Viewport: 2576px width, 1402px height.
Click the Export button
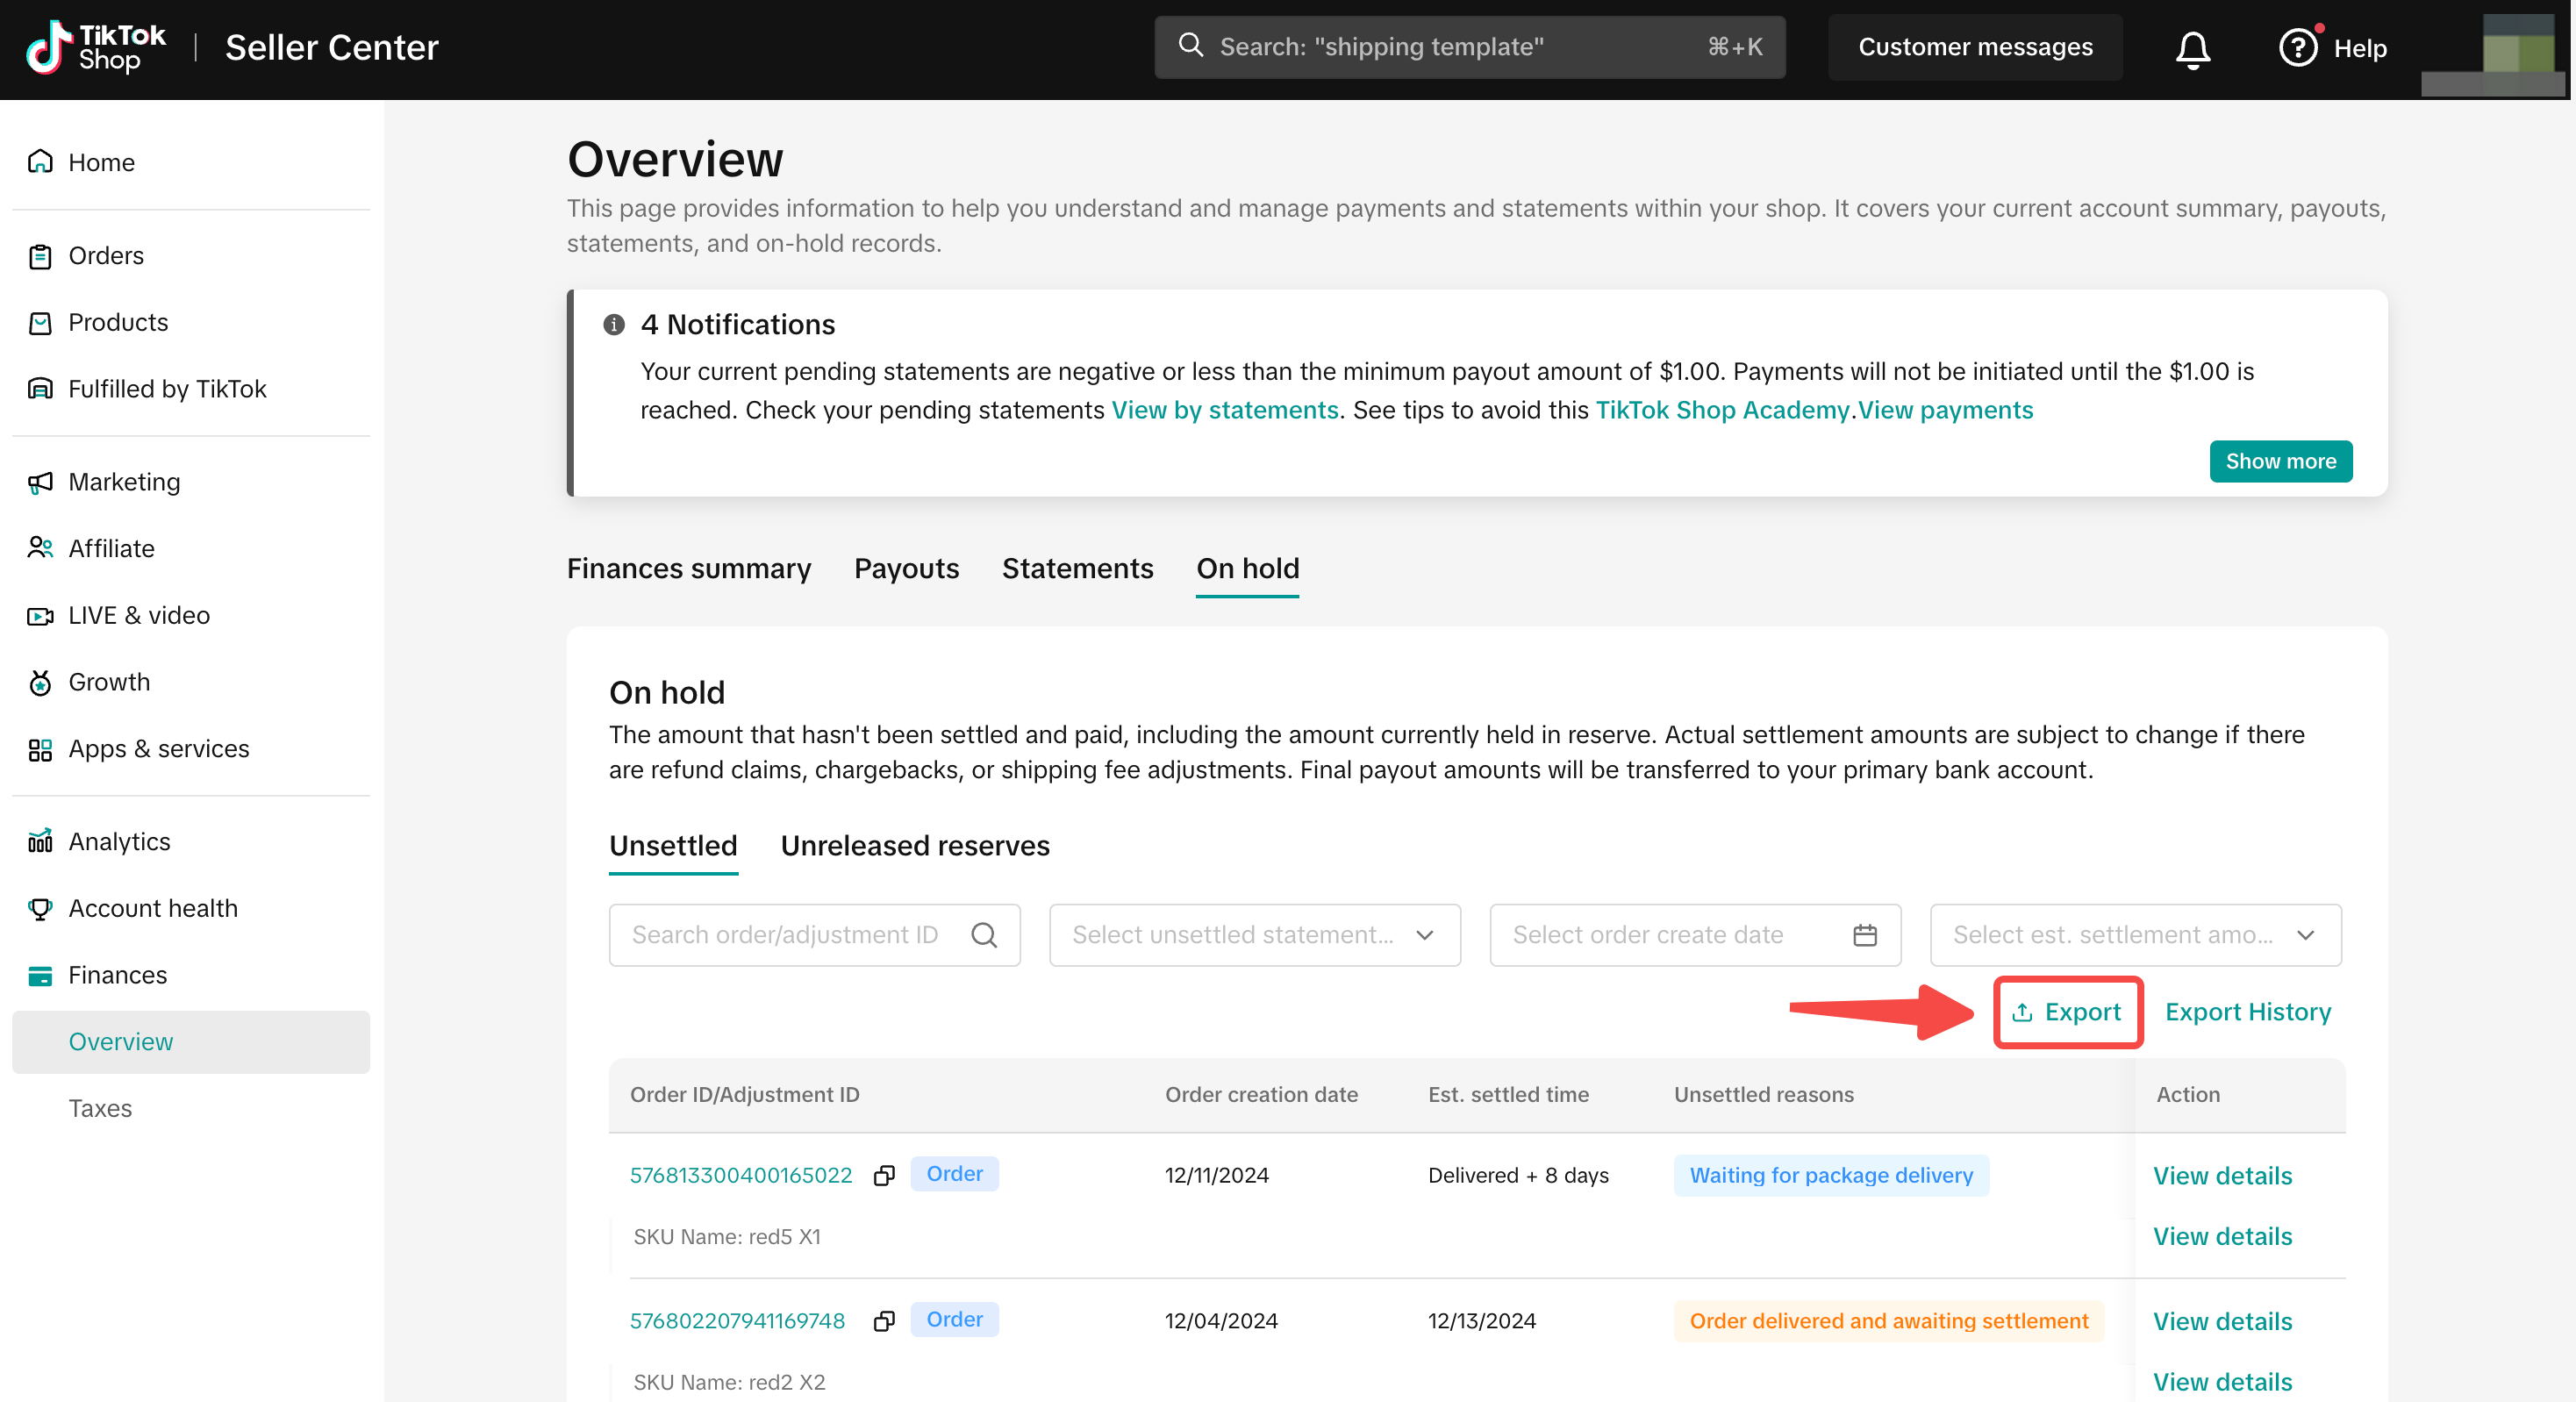pos(2067,1012)
